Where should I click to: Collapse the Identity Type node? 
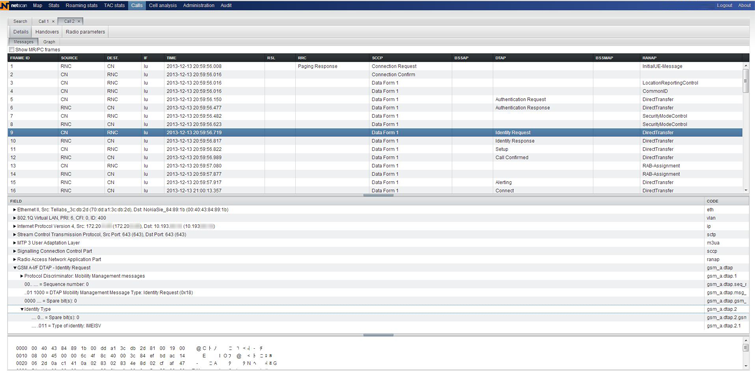(22, 309)
